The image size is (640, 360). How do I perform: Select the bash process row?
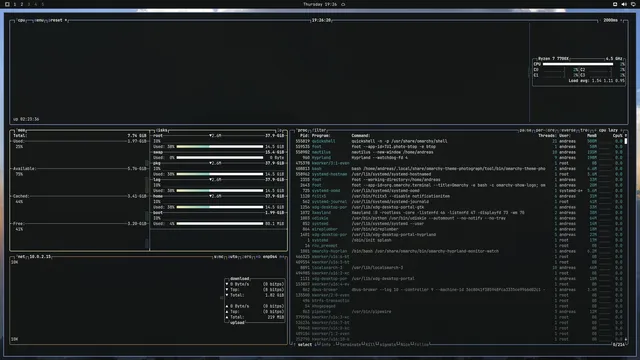[459, 169]
